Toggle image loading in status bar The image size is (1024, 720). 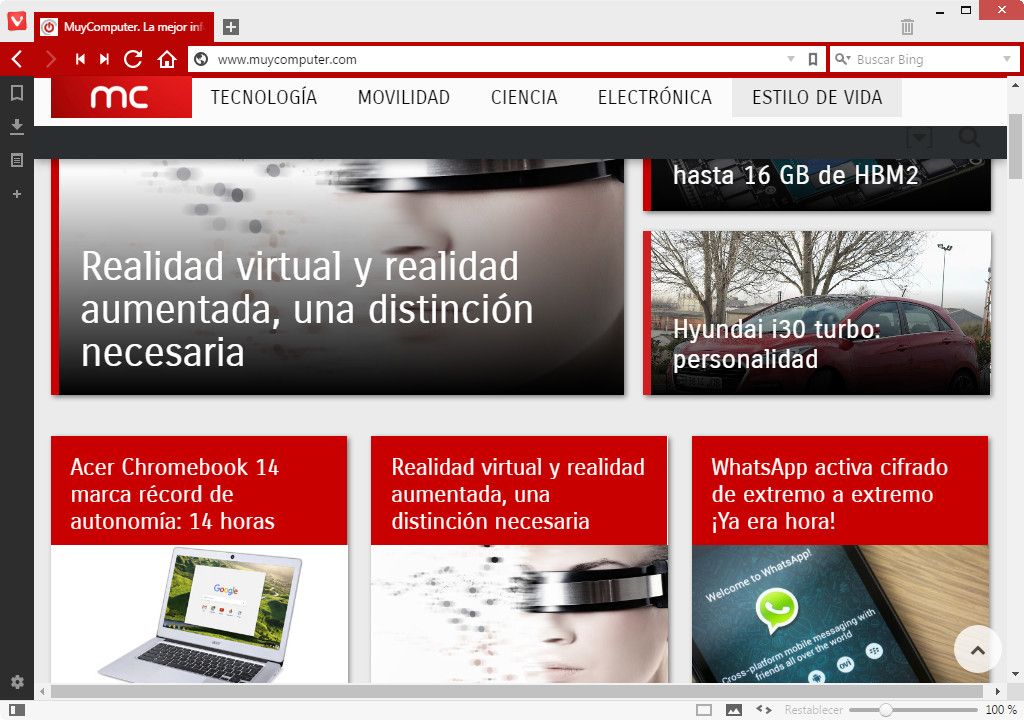pos(734,709)
